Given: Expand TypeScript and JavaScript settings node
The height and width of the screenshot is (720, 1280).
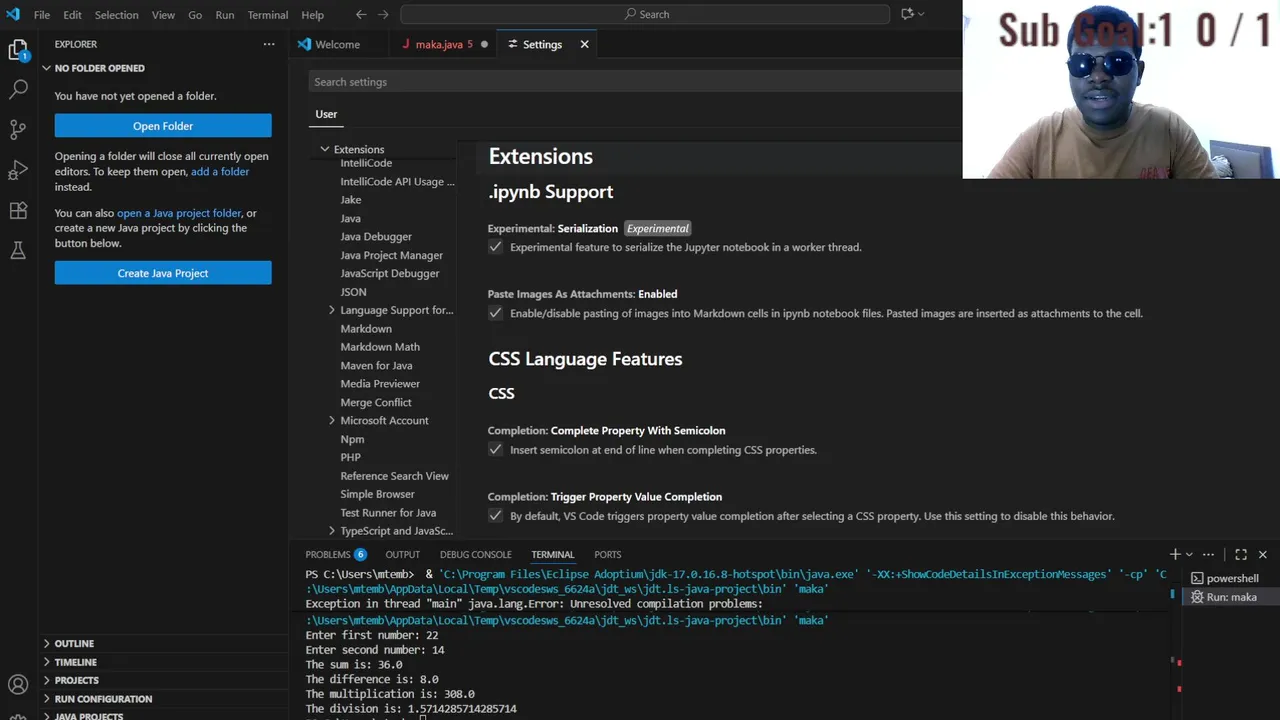Looking at the screenshot, I should click(332, 531).
